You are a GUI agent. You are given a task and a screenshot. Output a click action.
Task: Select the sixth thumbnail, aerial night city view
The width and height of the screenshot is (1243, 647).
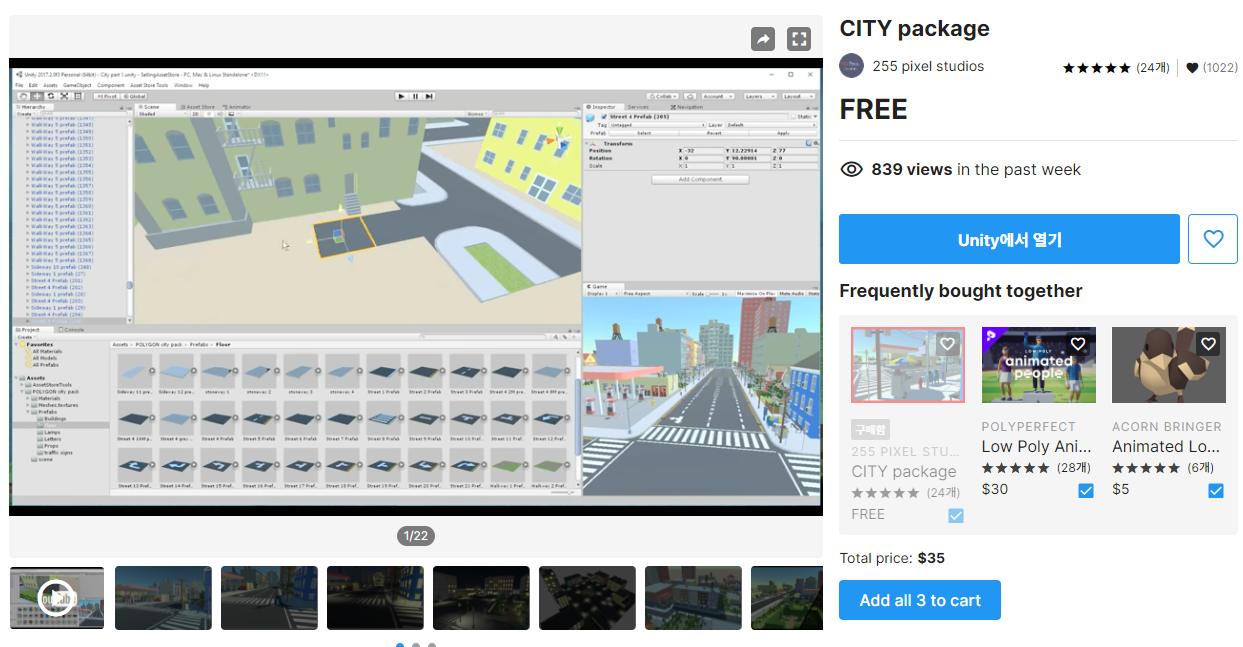pos(587,598)
